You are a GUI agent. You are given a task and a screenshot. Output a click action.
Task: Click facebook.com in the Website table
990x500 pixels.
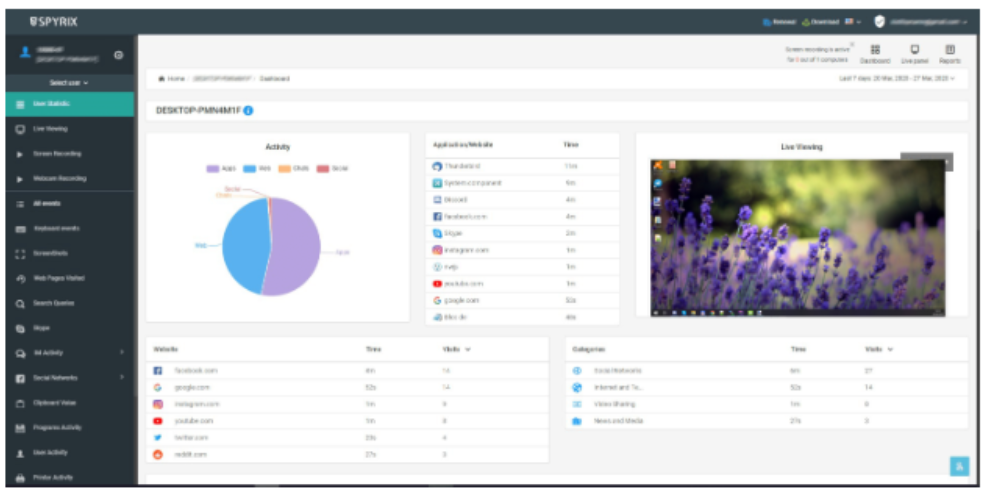[195, 370]
